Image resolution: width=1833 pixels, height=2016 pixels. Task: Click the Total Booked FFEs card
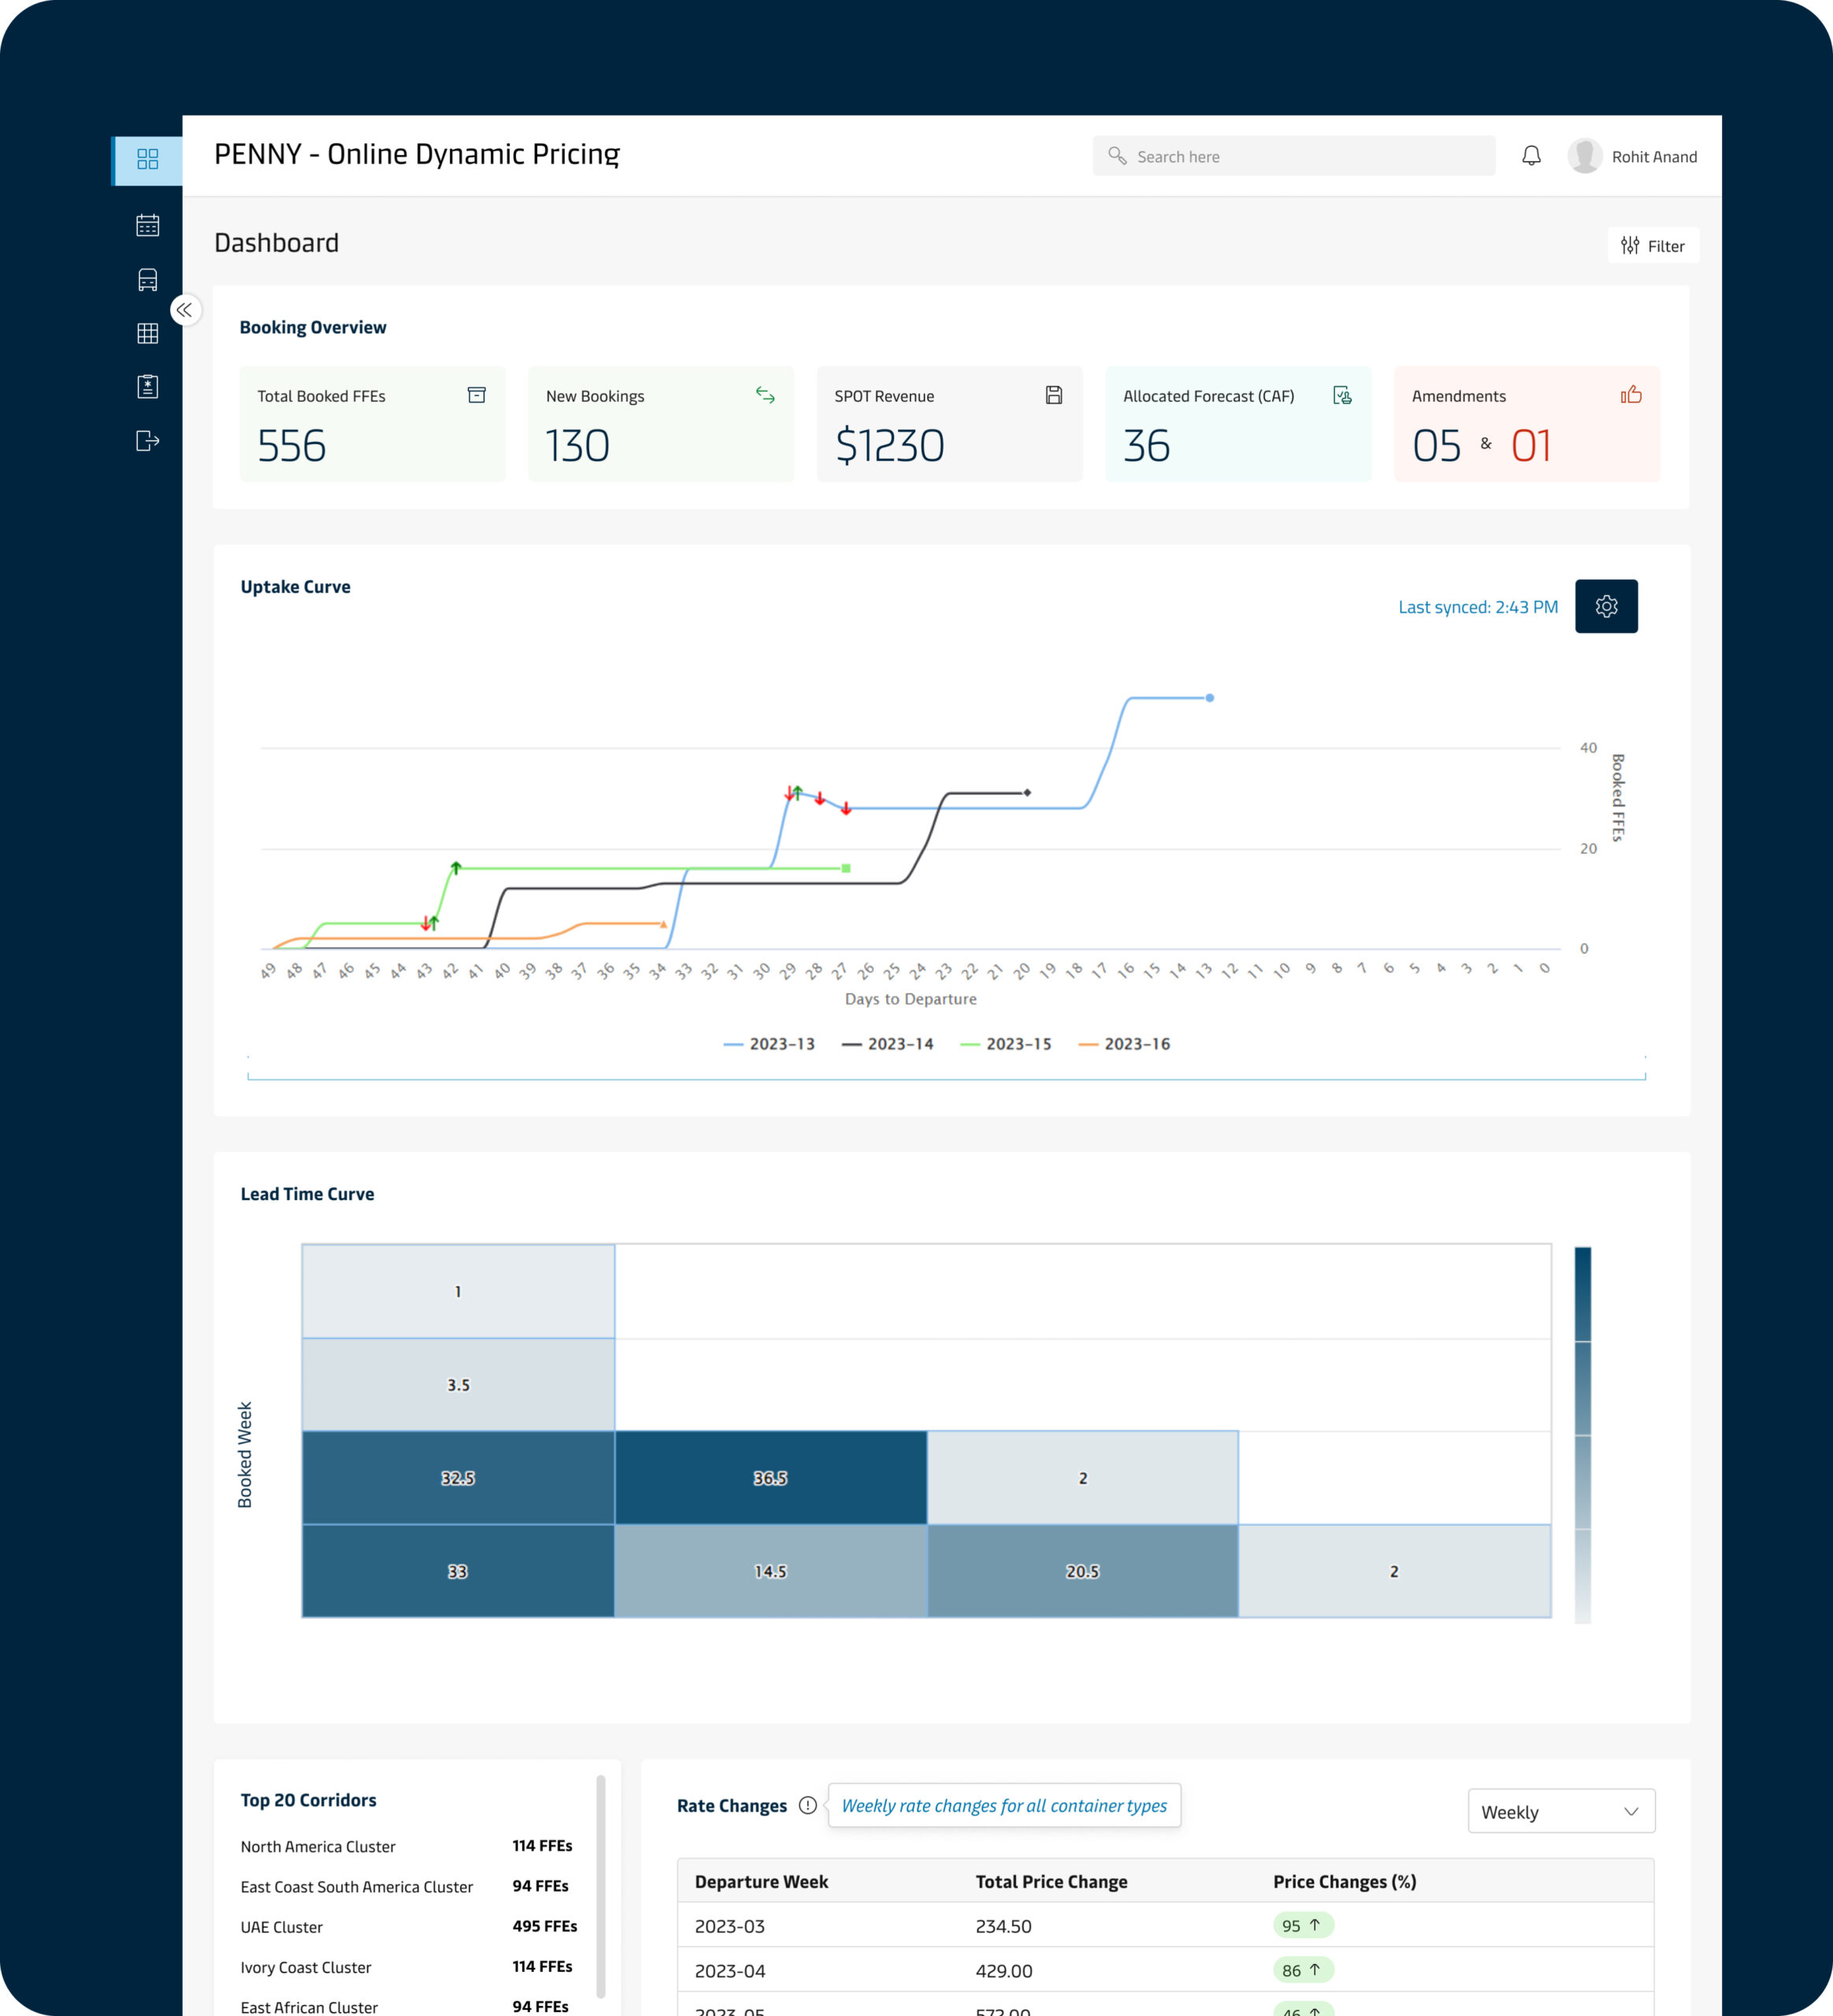[372, 424]
